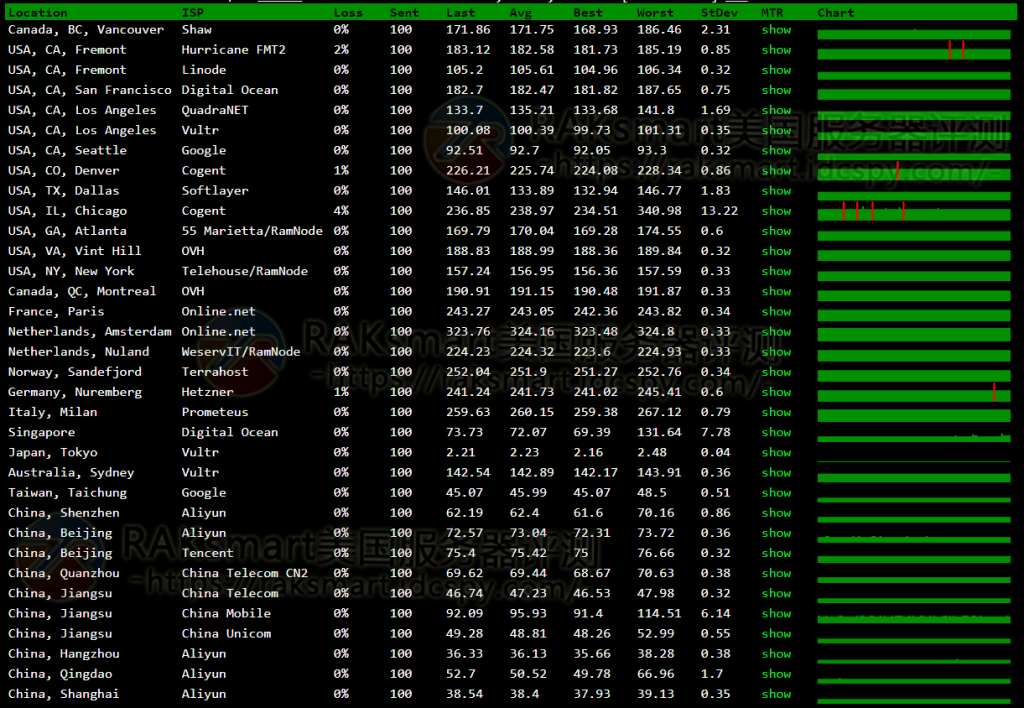Open 'show' for Beijing Tencent row

pos(776,553)
